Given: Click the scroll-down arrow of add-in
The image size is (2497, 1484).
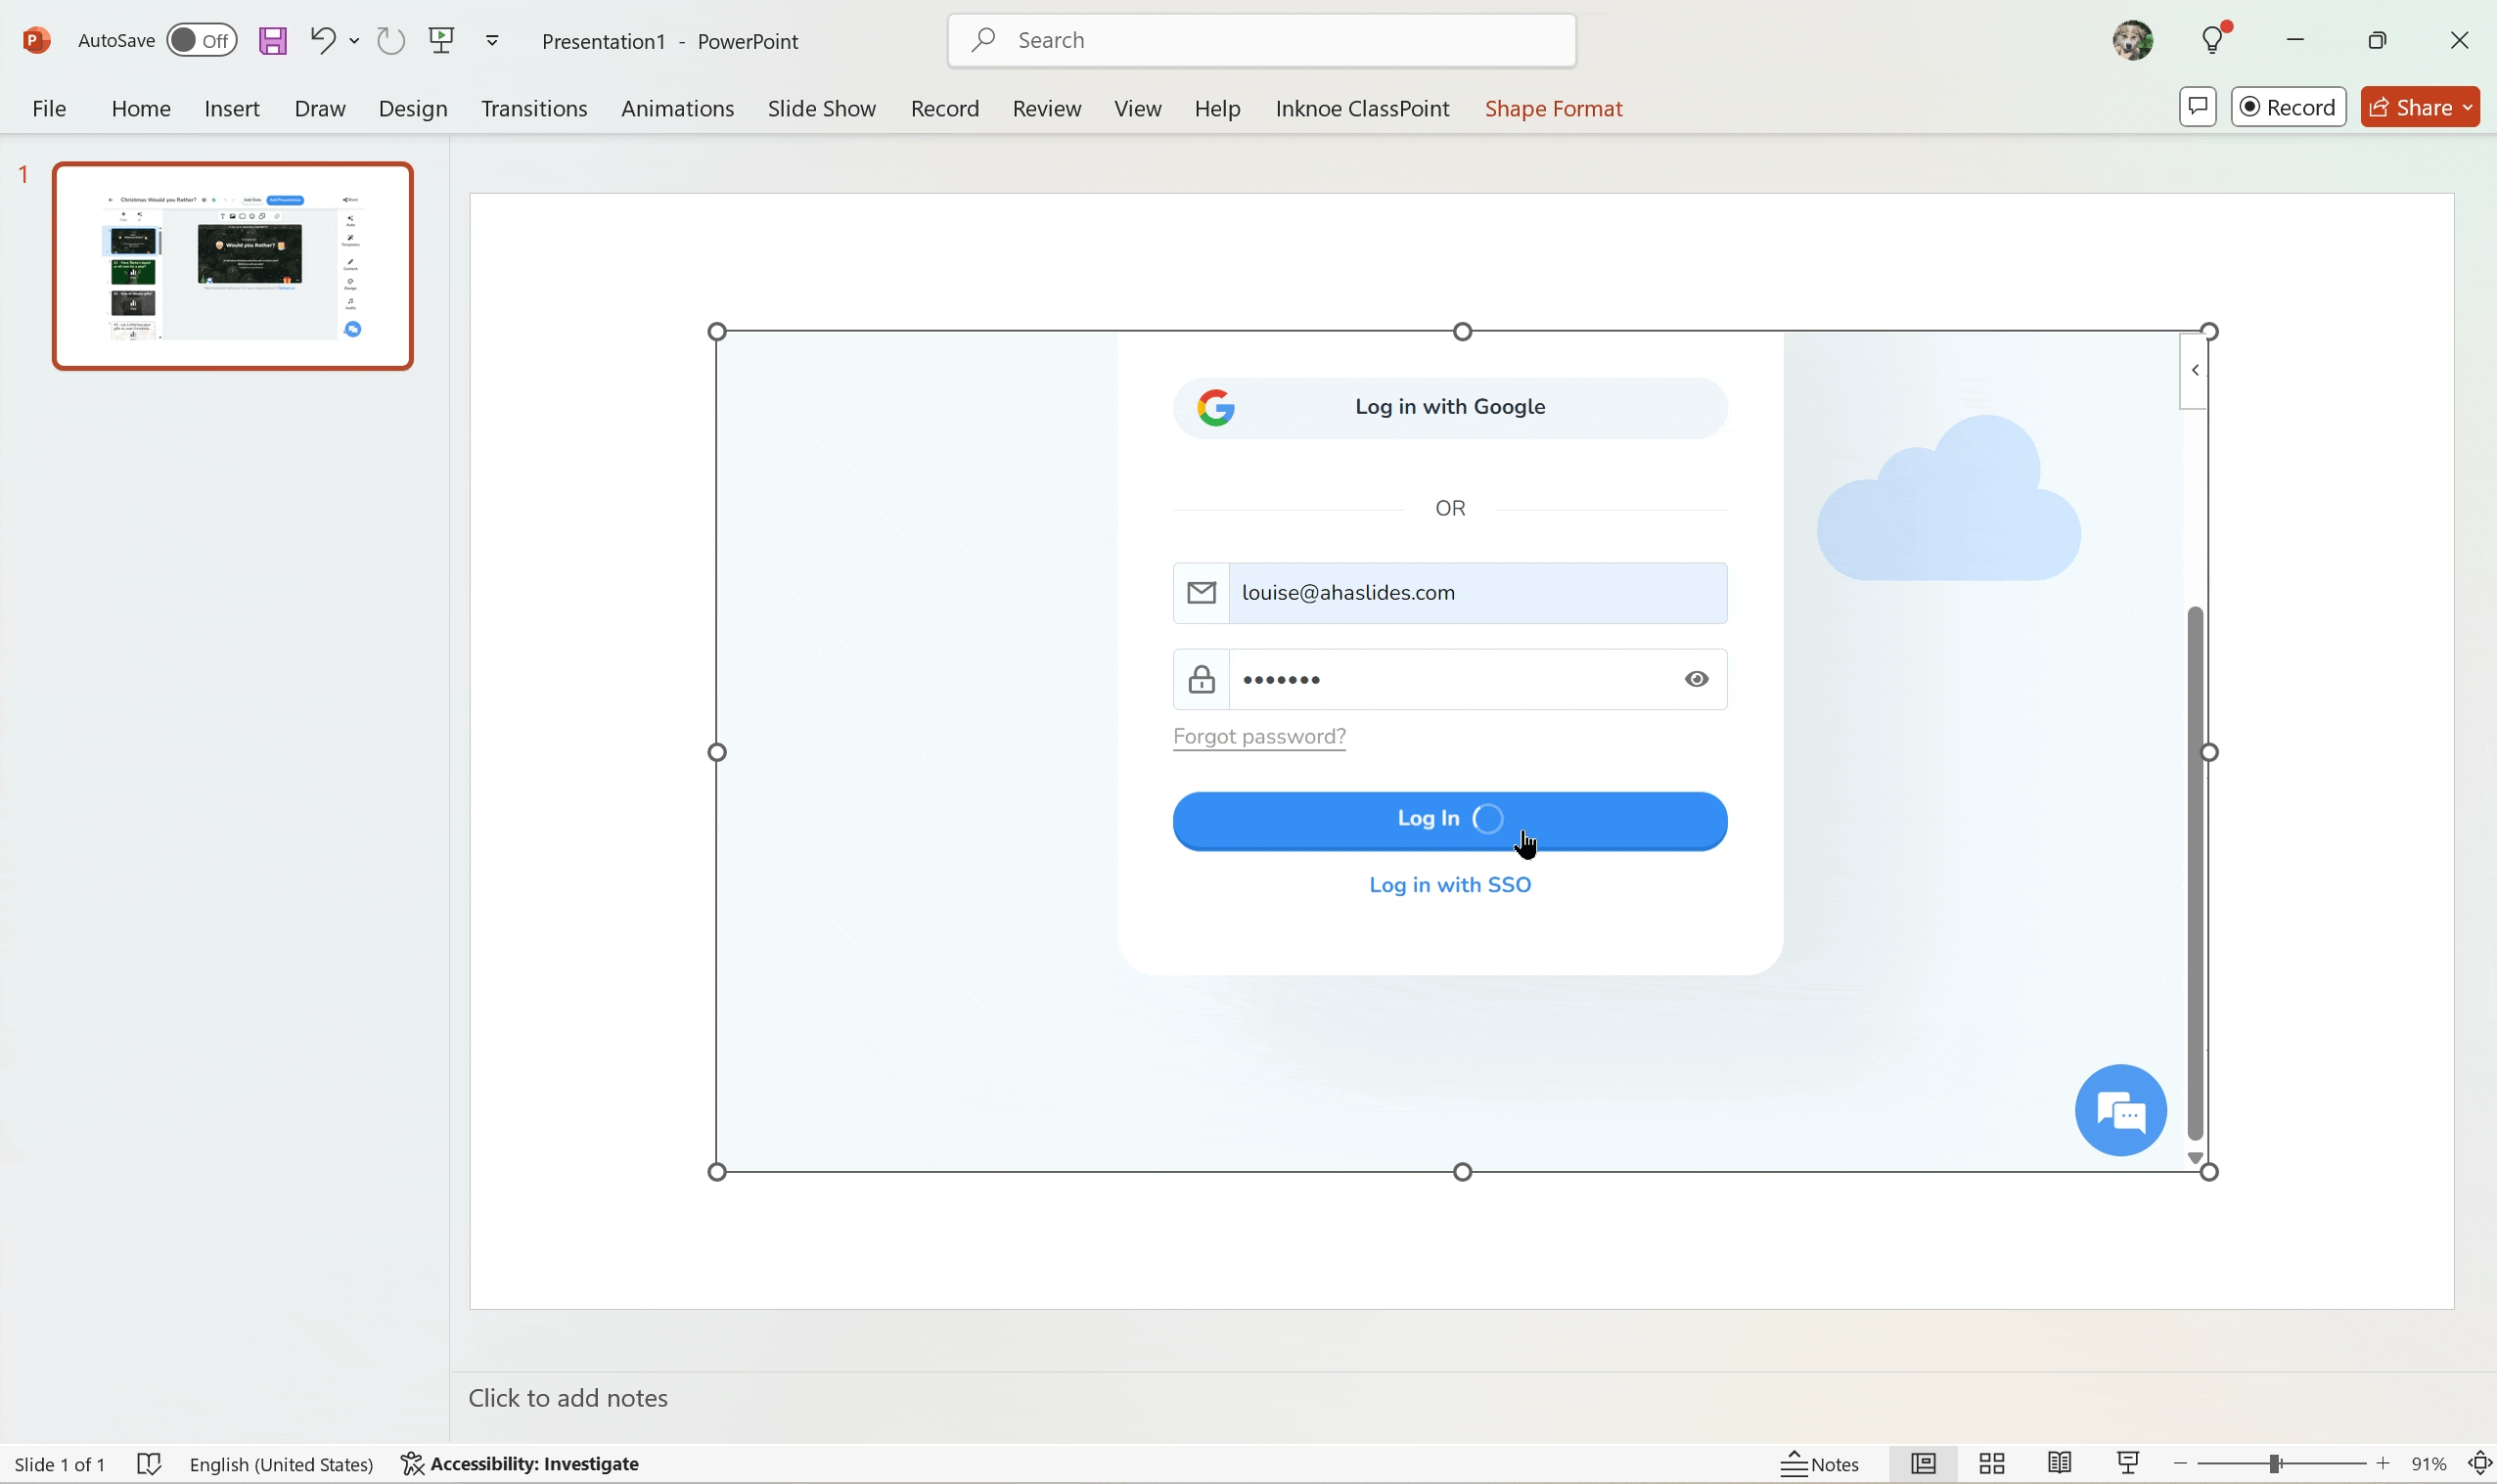Looking at the screenshot, I should 2195,1157.
